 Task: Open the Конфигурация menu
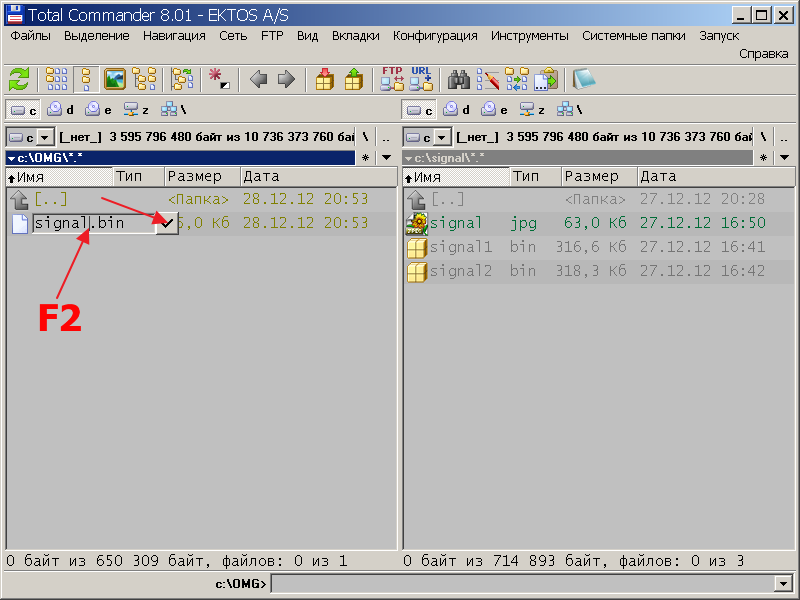point(435,35)
